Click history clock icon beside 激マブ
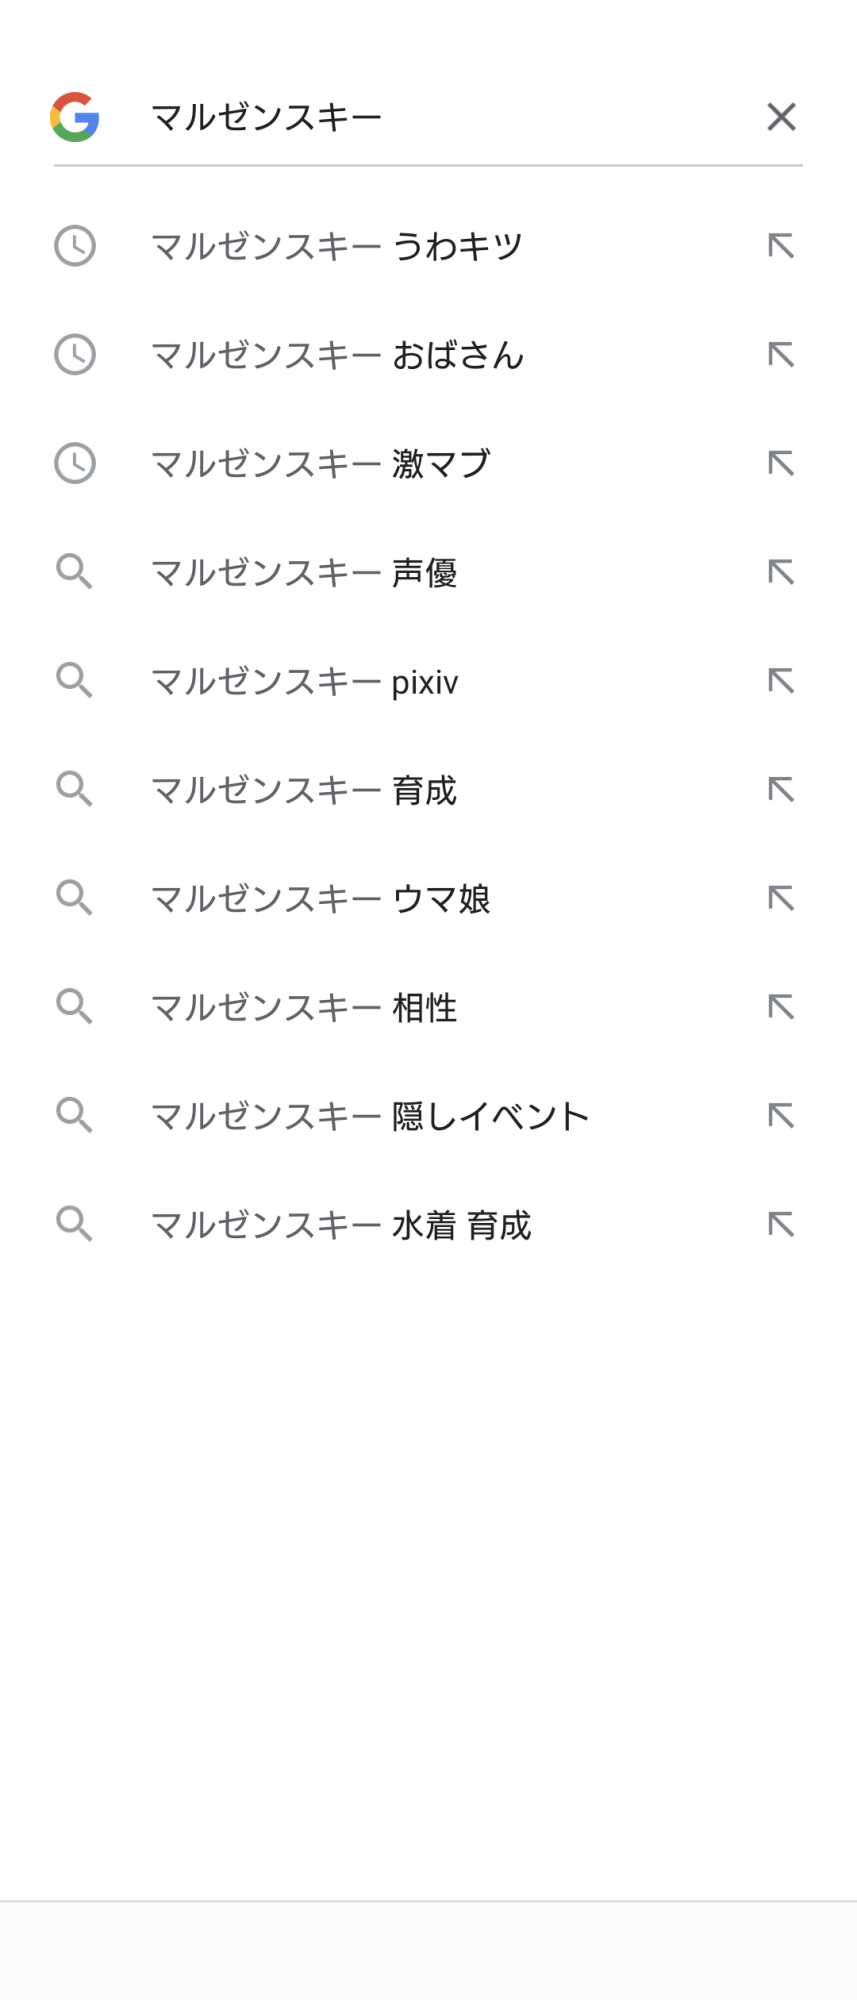Viewport: 857px width, 2000px height. click(x=75, y=463)
